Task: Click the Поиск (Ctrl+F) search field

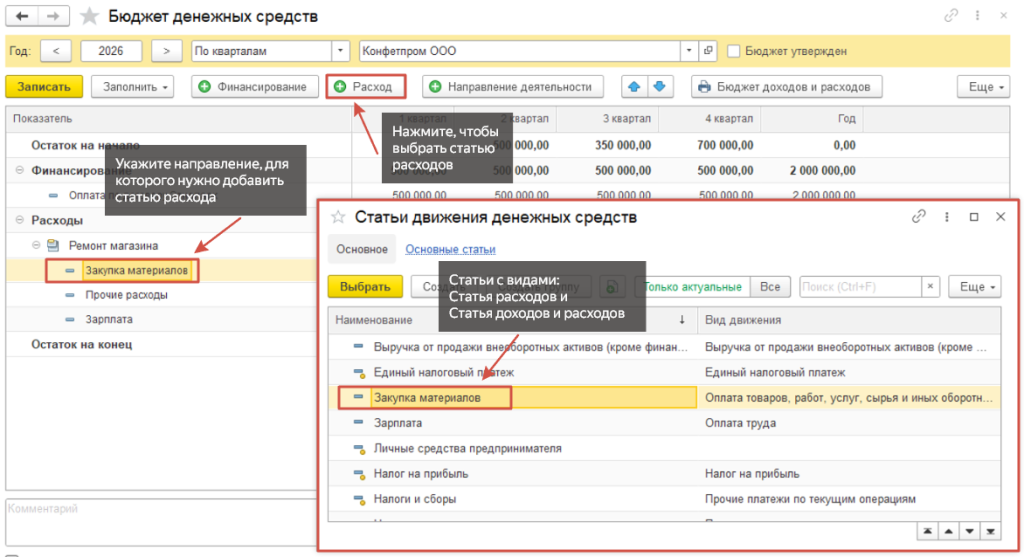Action: point(860,287)
